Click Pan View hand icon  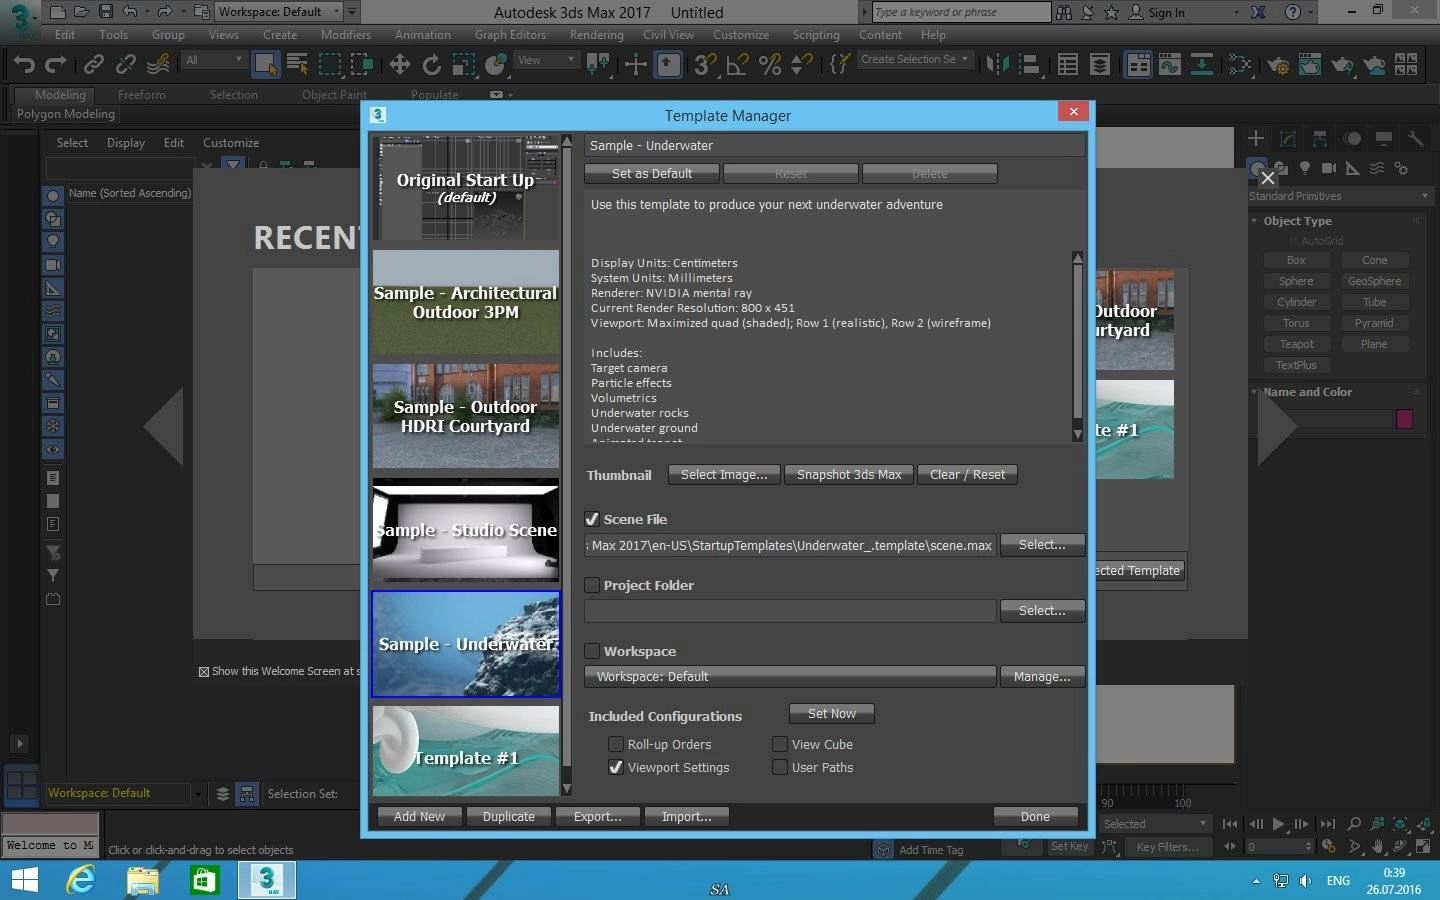pos(1378,846)
